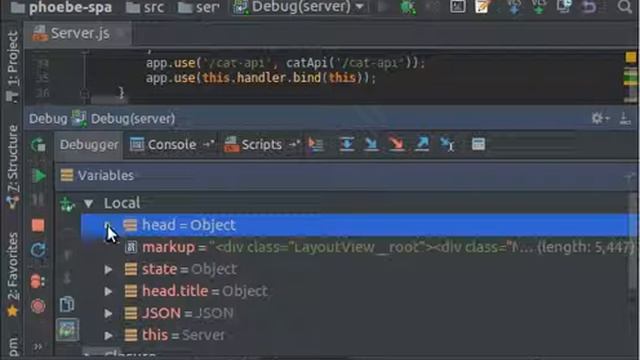Click VCS commit icon with green arrow
This screenshot has height=360, width=640.
539,7
